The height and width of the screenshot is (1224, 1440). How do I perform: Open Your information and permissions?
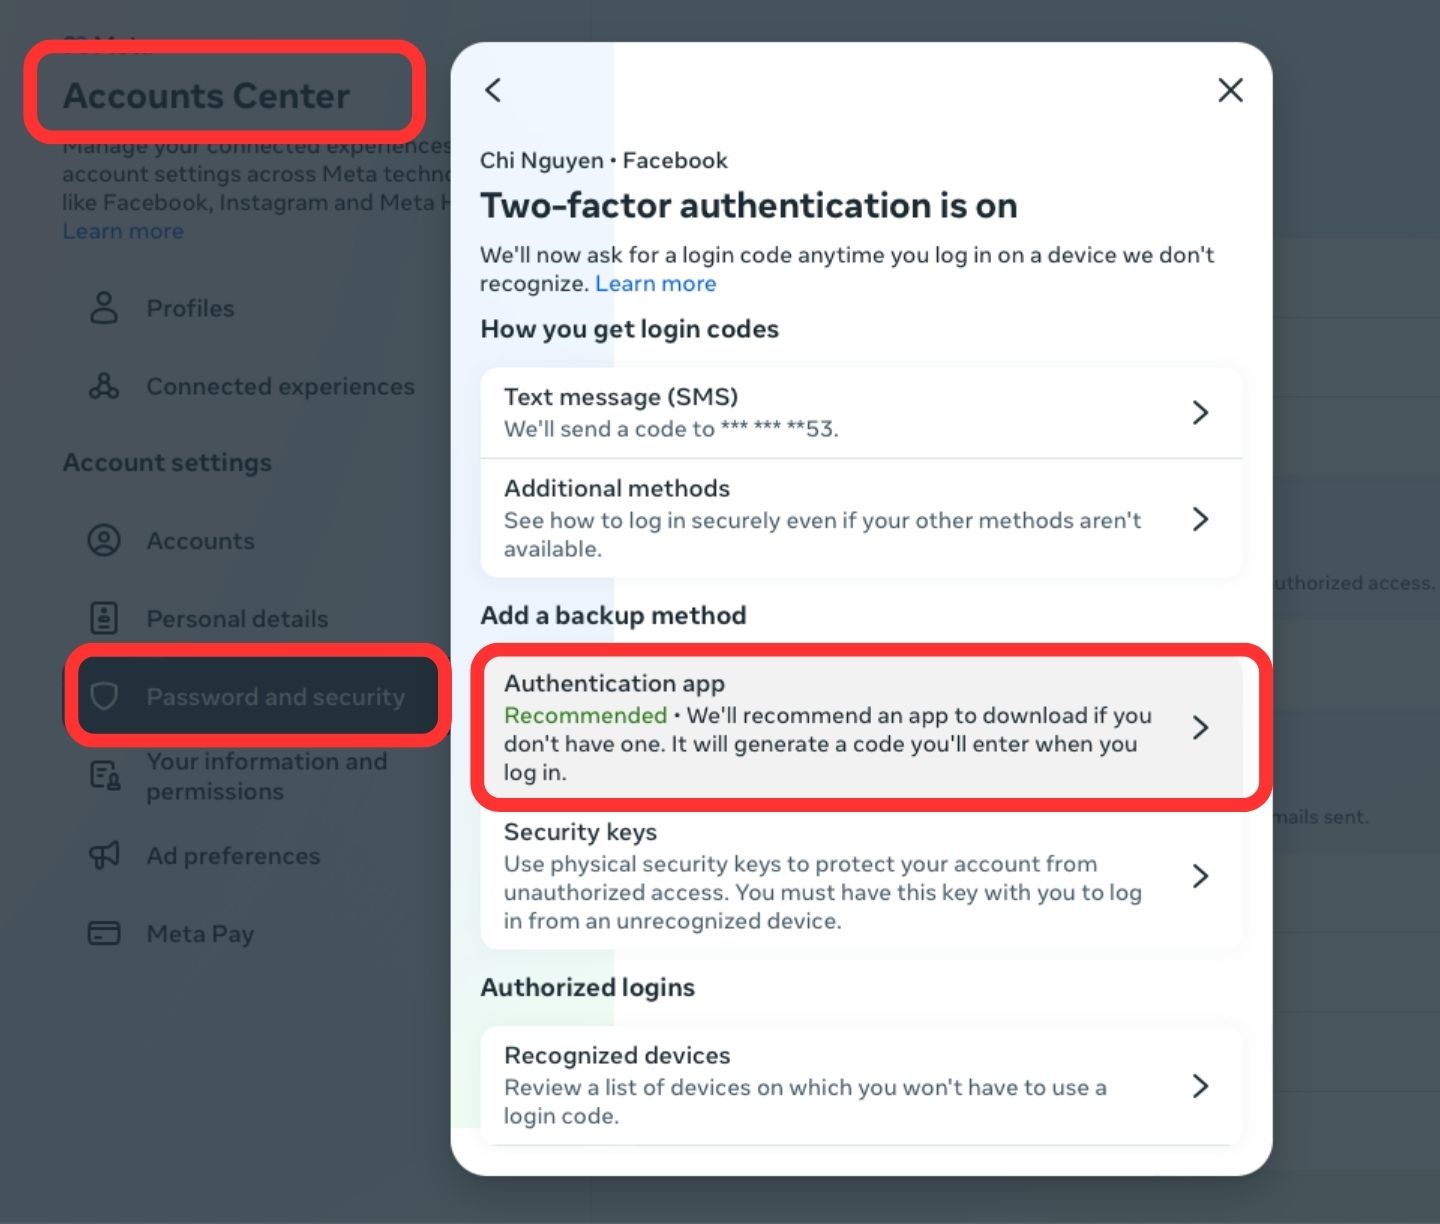click(x=266, y=776)
